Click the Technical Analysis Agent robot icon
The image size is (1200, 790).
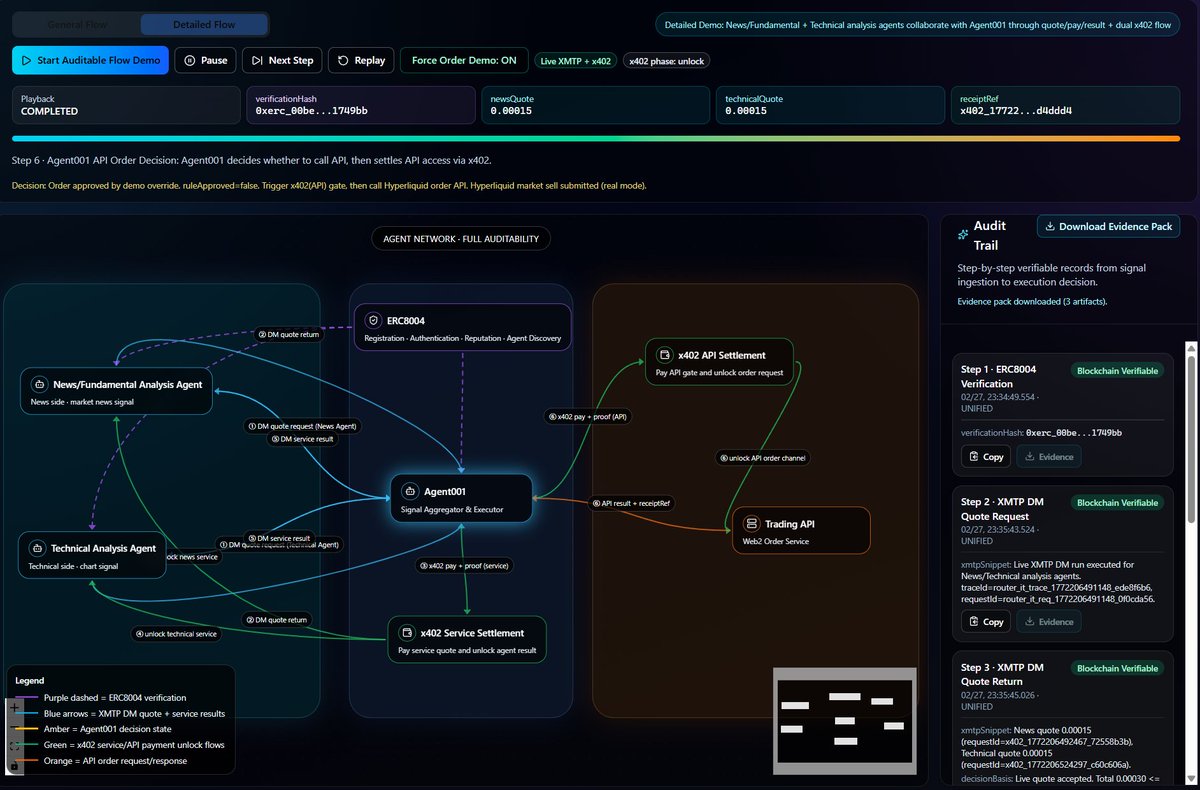[x=37, y=548]
